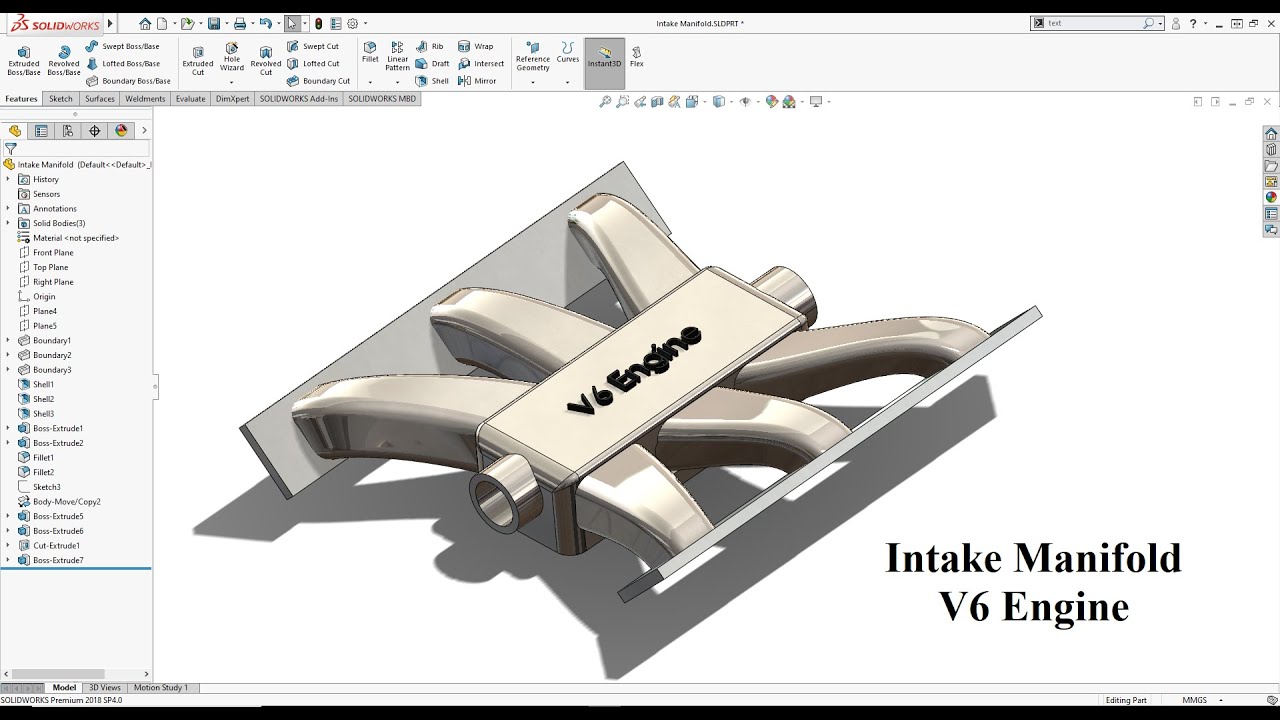The width and height of the screenshot is (1280, 720).
Task: Click the Rebuild traffic-light icon
Action: click(x=318, y=23)
